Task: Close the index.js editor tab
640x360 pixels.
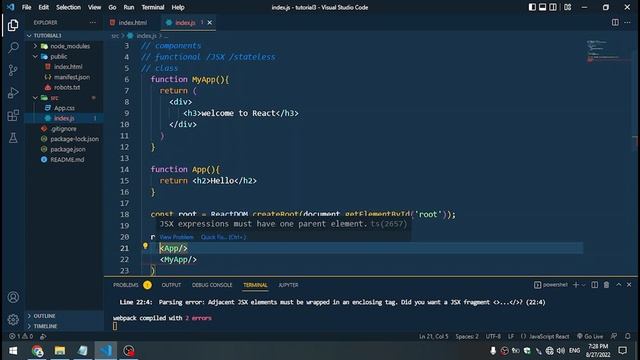Action: (210, 22)
